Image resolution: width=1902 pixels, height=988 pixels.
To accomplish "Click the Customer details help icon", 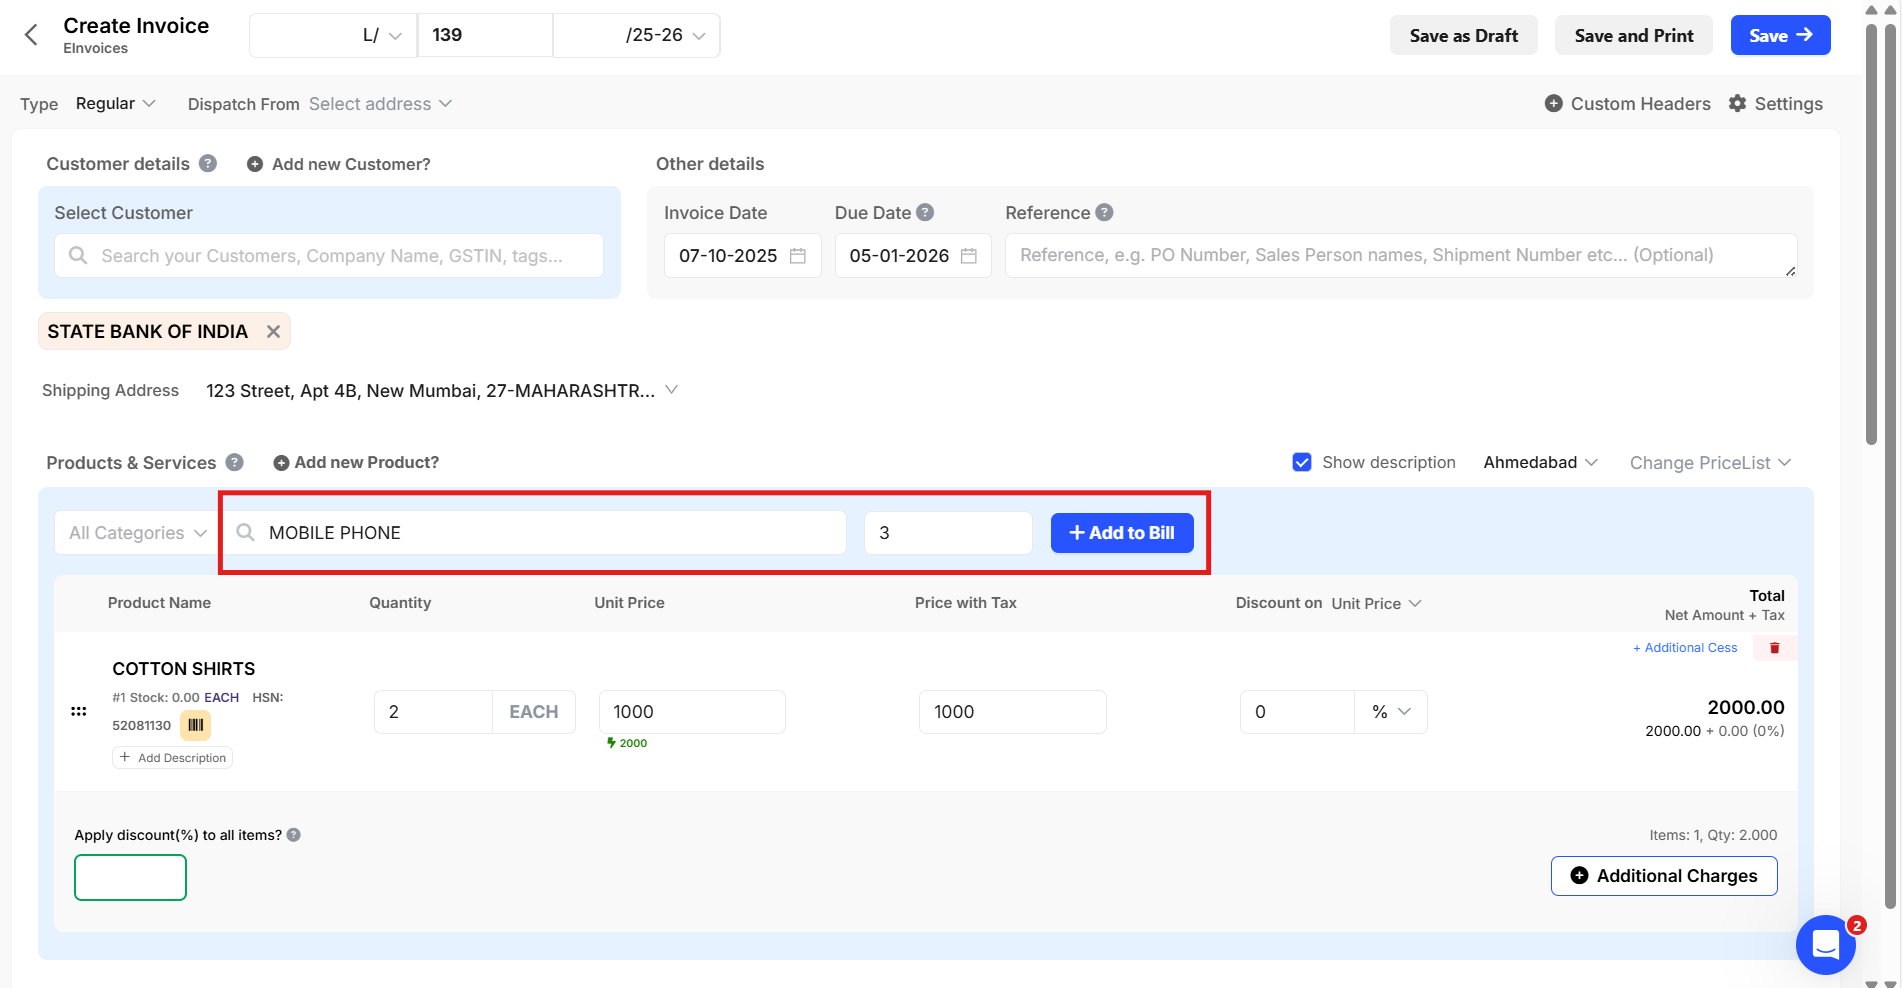I will pyautogui.click(x=208, y=163).
